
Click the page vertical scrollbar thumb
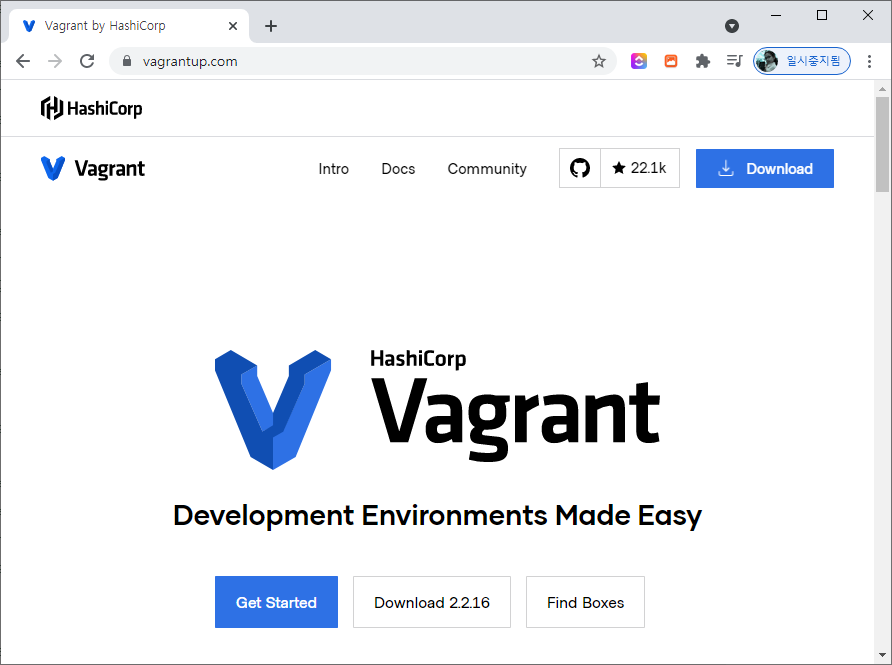pyautogui.click(x=882, y=144)
